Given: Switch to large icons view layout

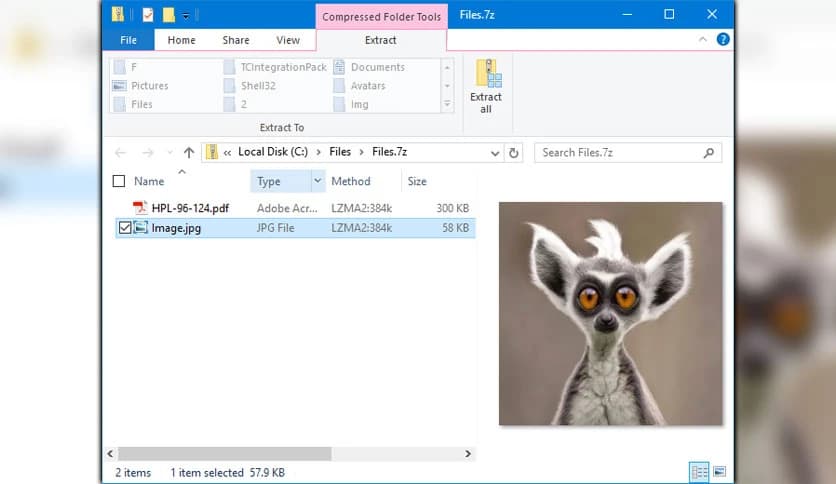Looking at the screenshot, I should [719, 471].
